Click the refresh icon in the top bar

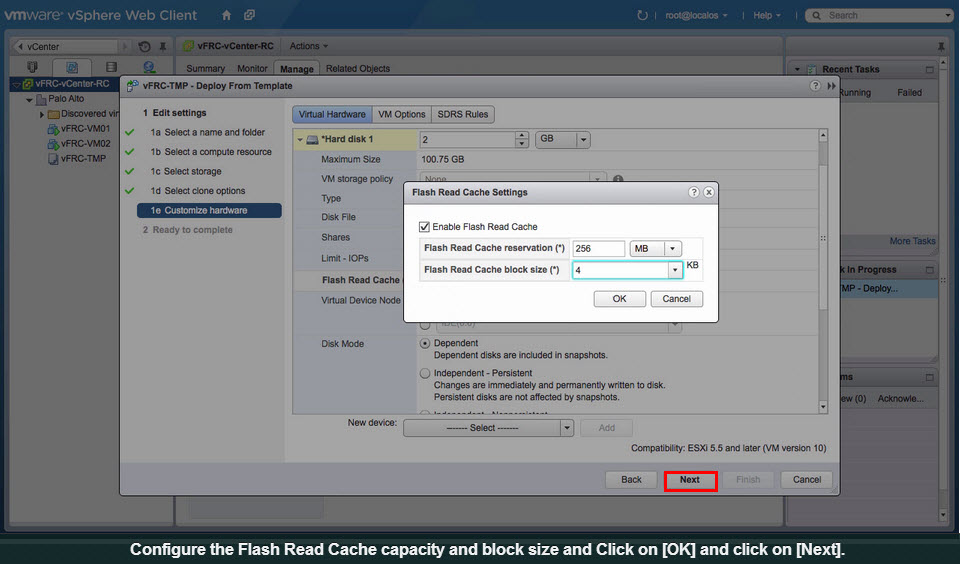tap(642, 15)
